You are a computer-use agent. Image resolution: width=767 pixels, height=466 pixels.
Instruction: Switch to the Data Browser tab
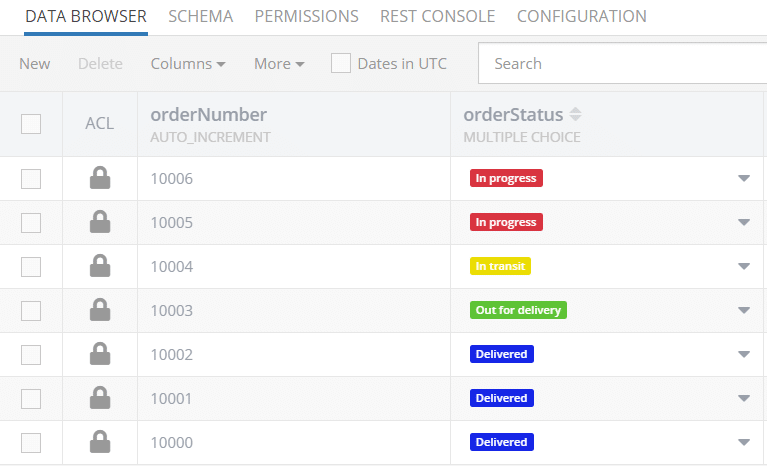pos(86,16)
